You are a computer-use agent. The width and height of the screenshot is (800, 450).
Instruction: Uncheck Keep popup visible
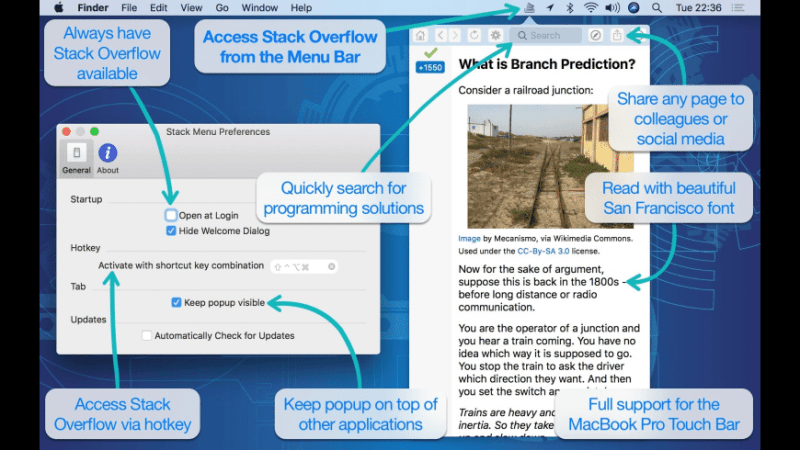[x=176, y=303]
